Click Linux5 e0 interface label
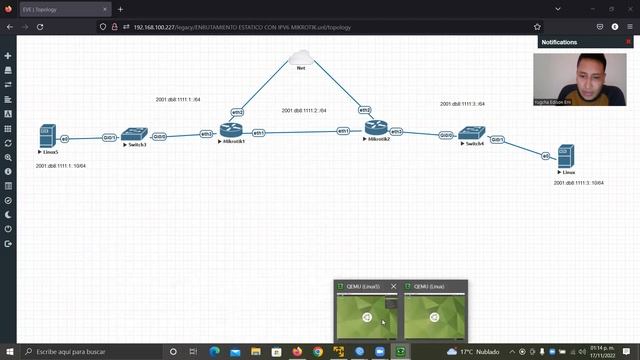This screenshot has width=640, height=360. (x=64, y=139)
